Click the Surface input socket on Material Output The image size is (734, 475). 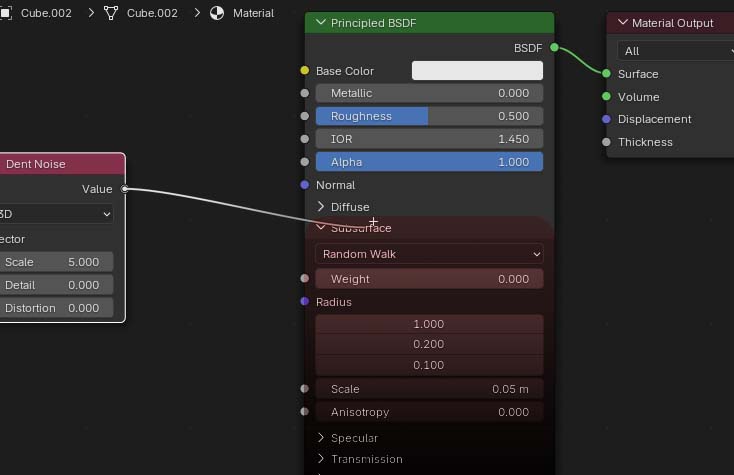point(606,73)
